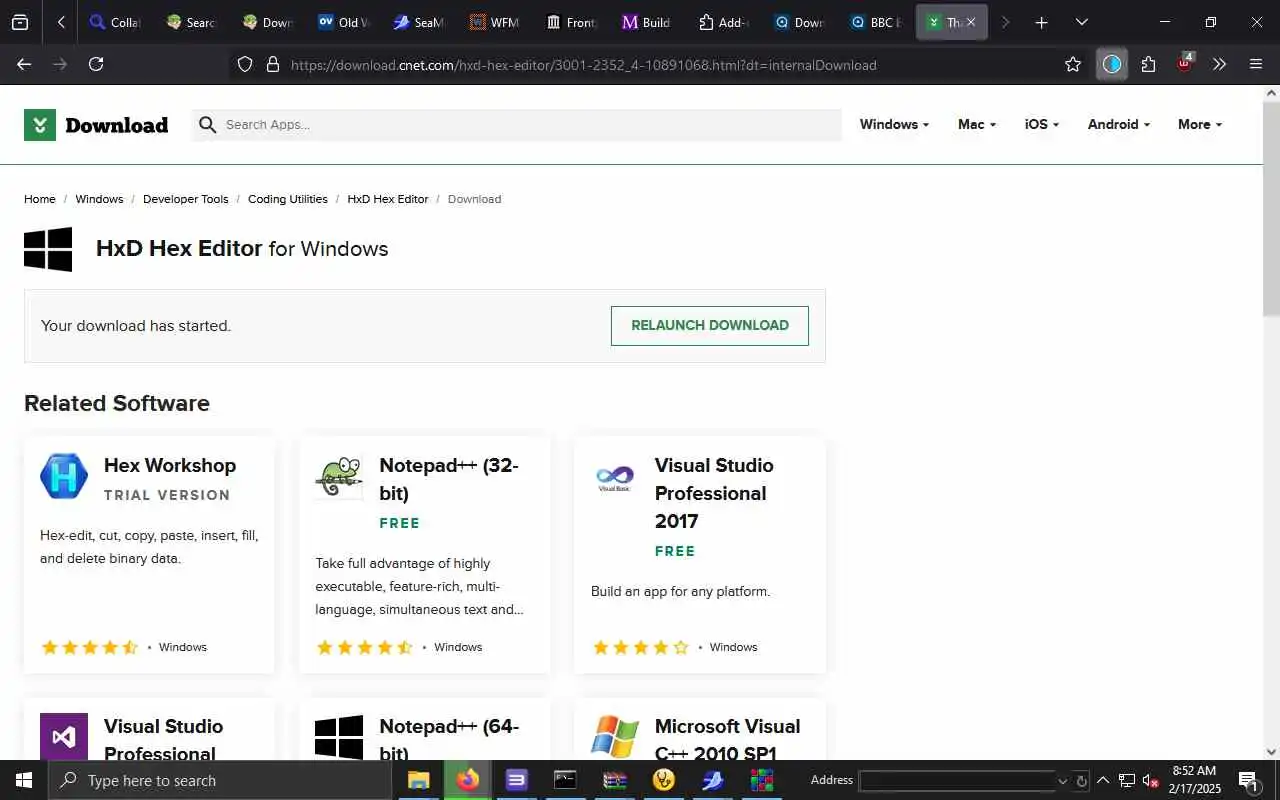
Task: Switch to the Build tab
Action: tap(647, 22)
